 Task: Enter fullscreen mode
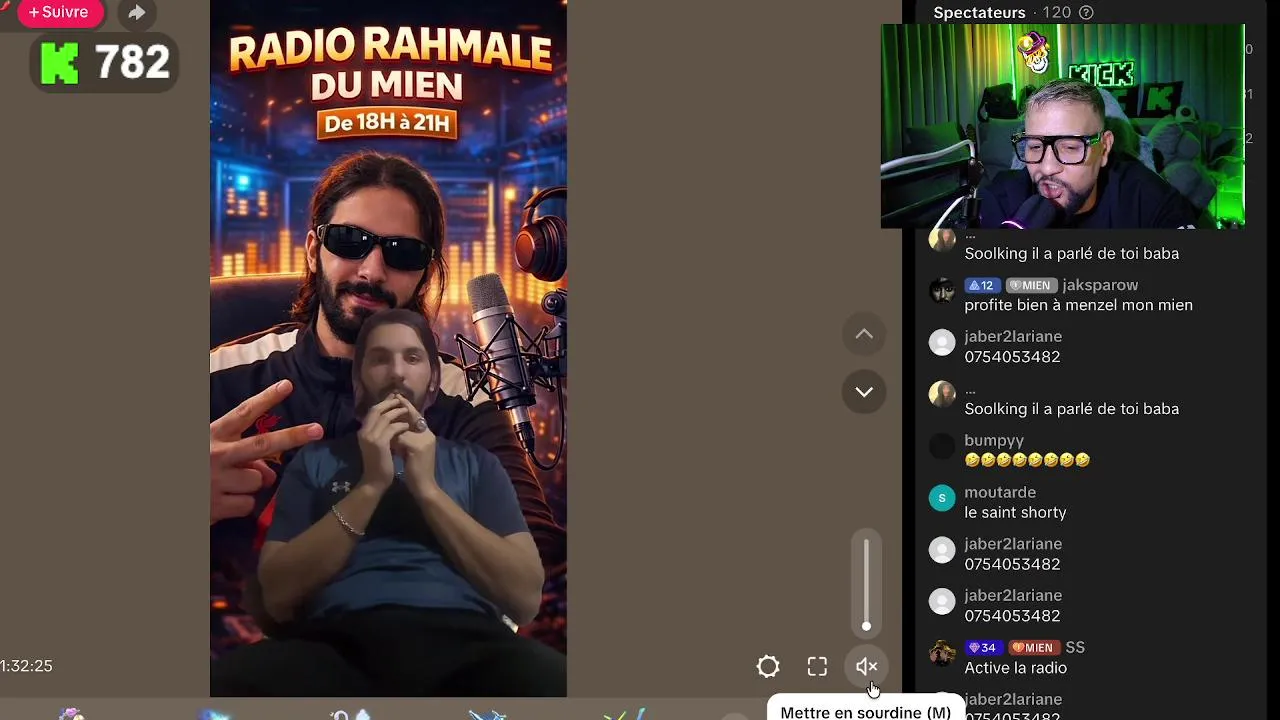tap(817, 667)
